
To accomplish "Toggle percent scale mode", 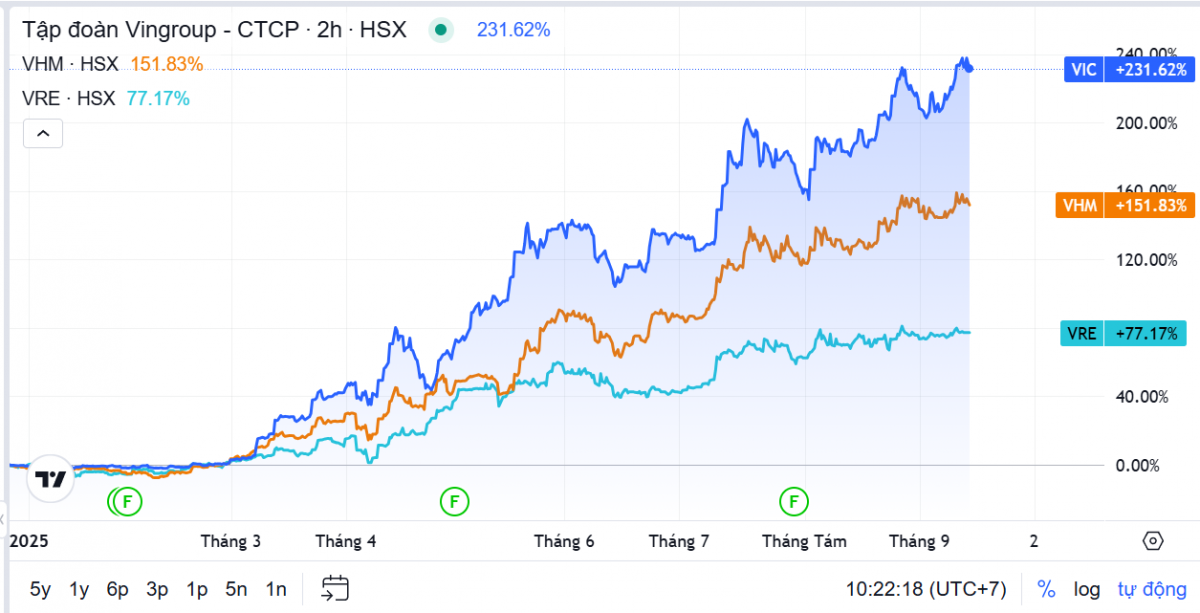I will coord(1046,589).
